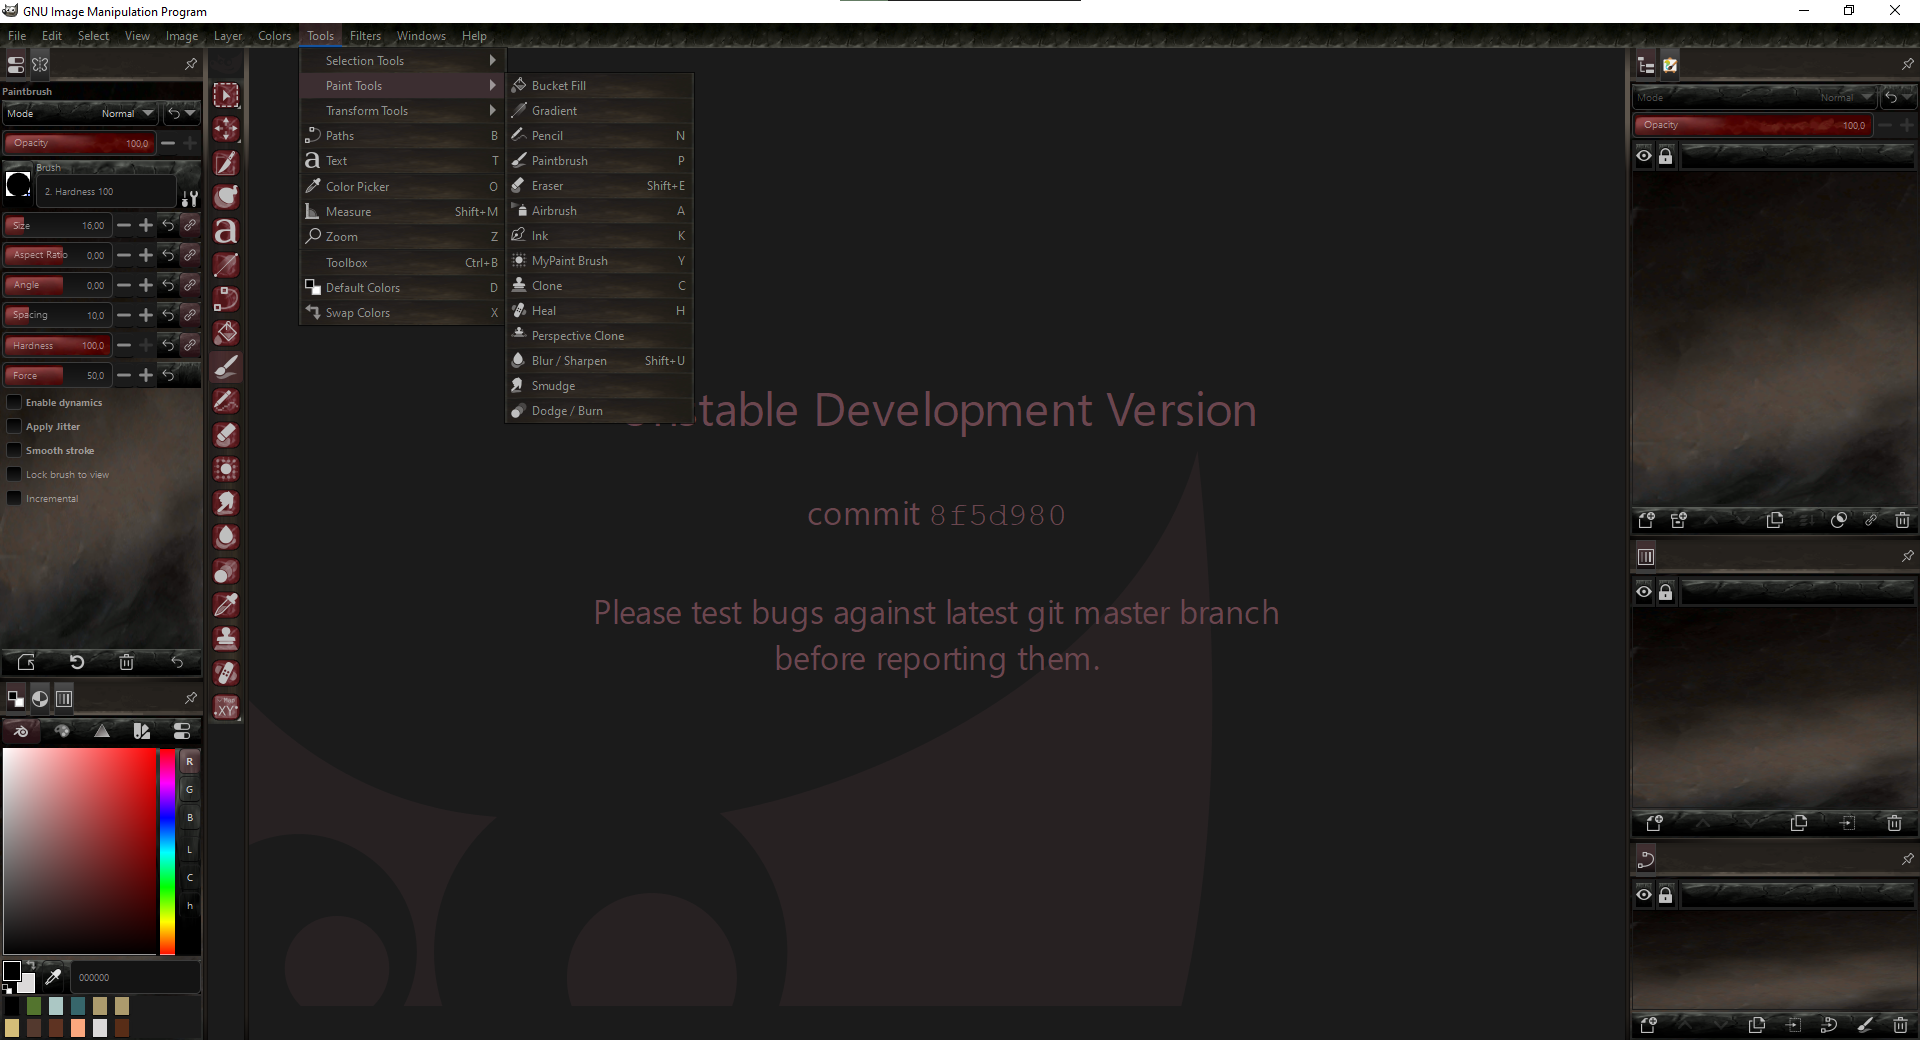Duplicate the layer via the duplicate icon
Screen dimensions: 1920x1040
tap(1774, 520)
